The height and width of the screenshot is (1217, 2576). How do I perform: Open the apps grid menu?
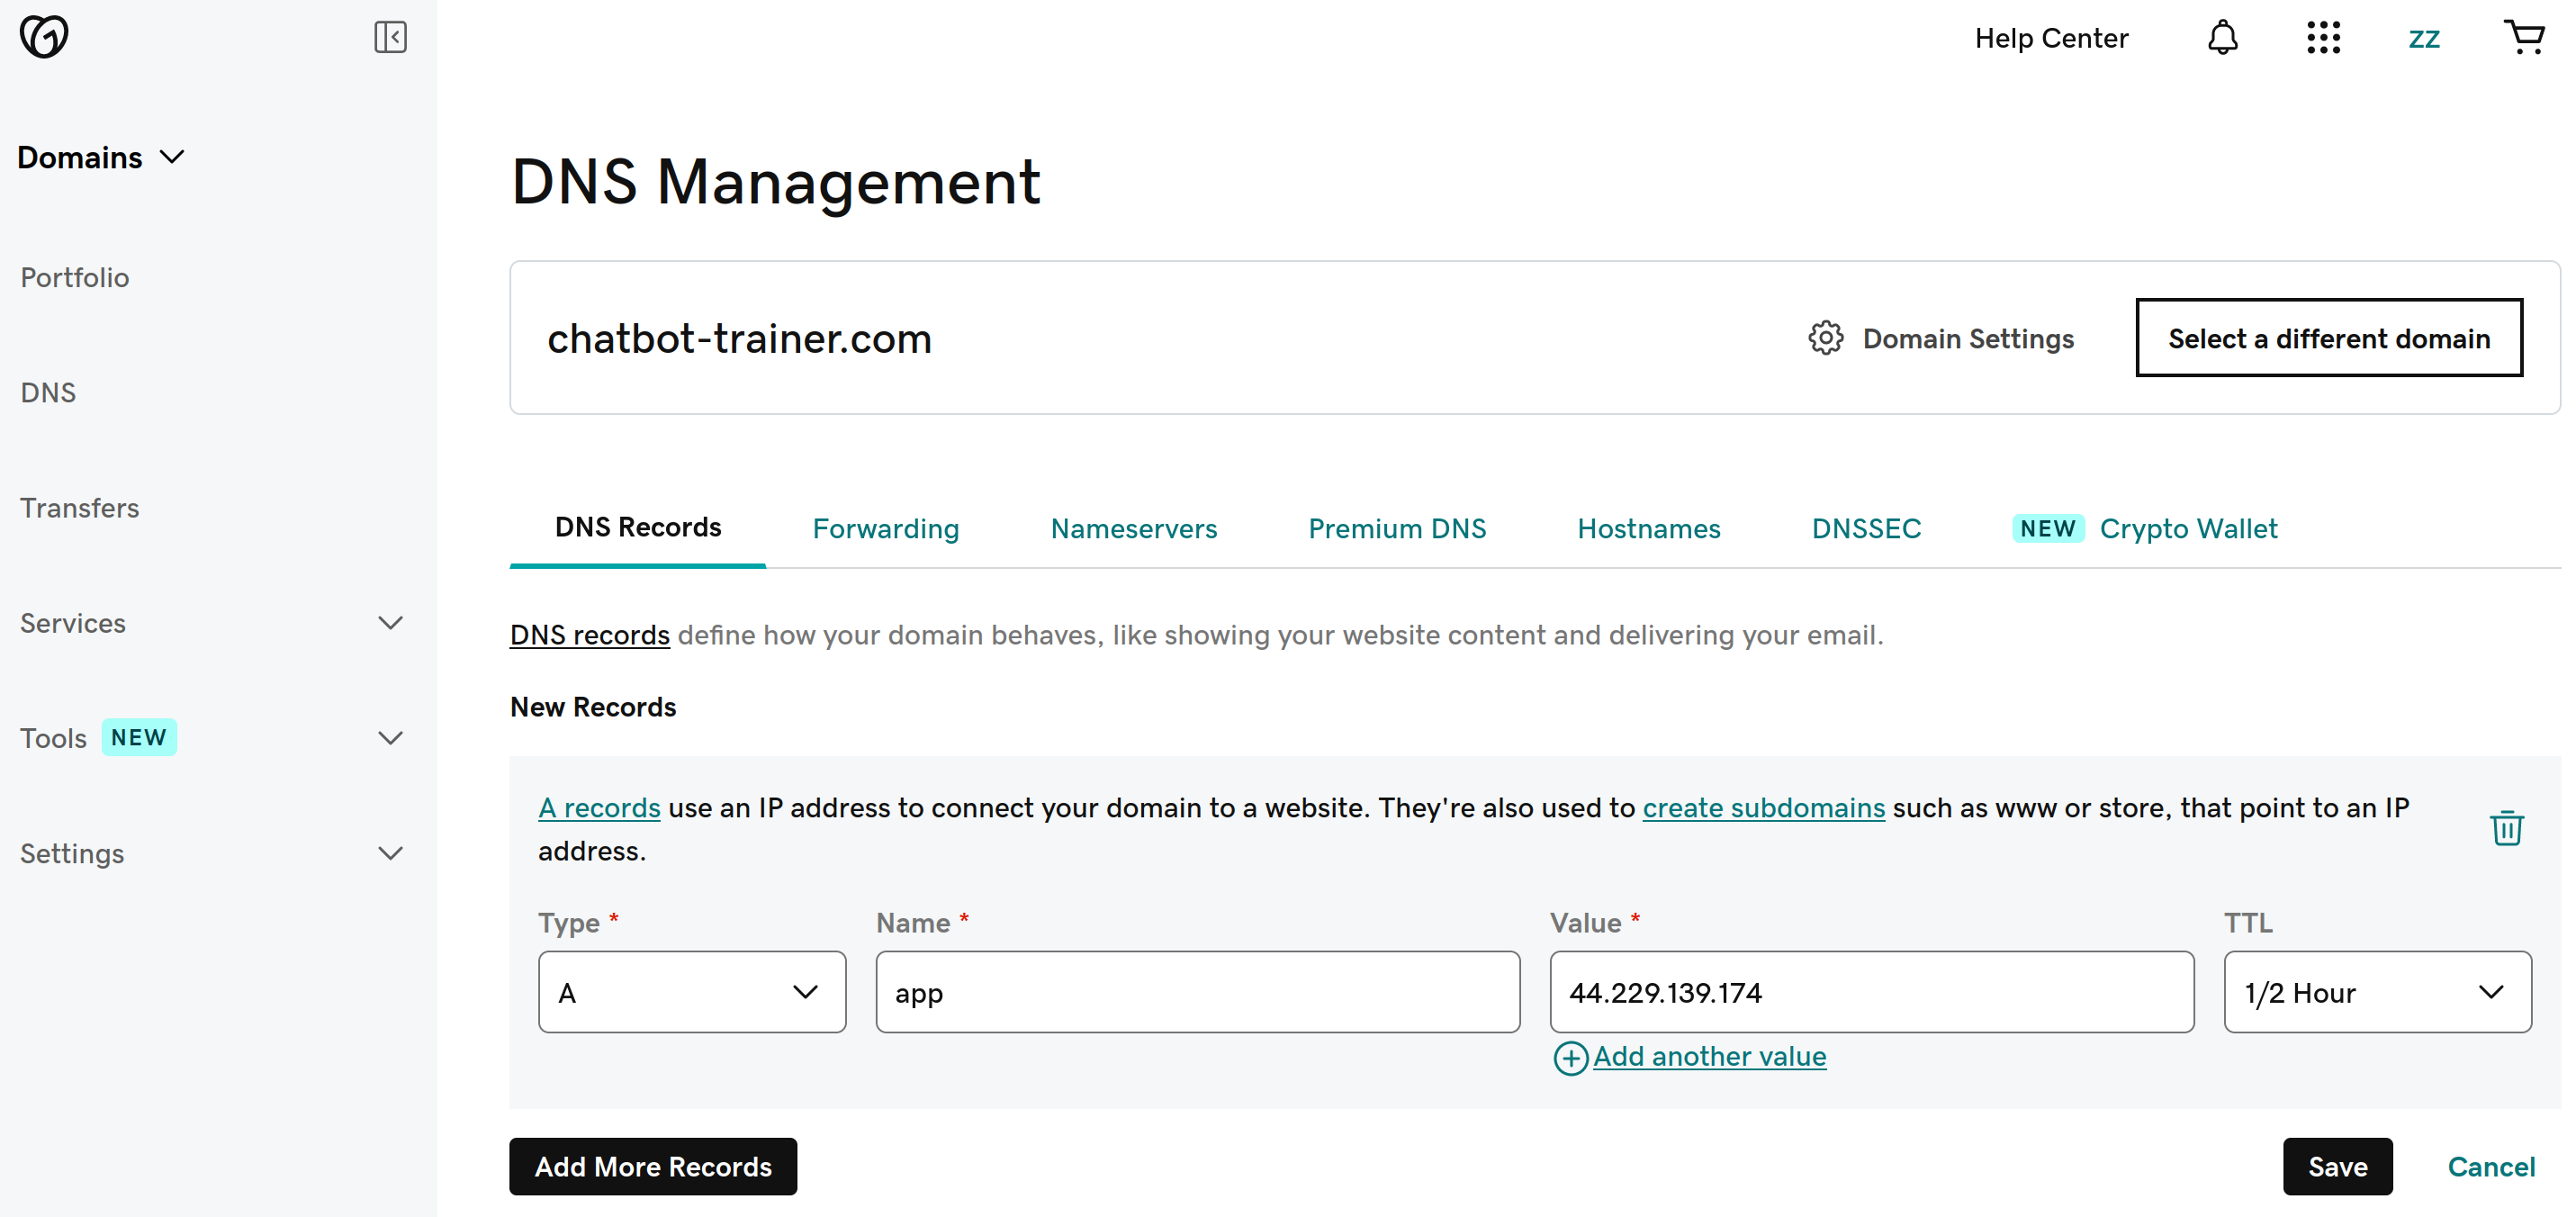2323,38
